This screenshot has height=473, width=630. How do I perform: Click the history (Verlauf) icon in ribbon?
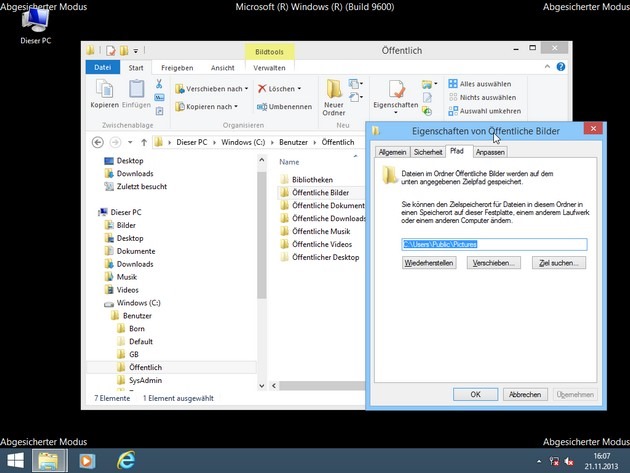tap(427, 111)
